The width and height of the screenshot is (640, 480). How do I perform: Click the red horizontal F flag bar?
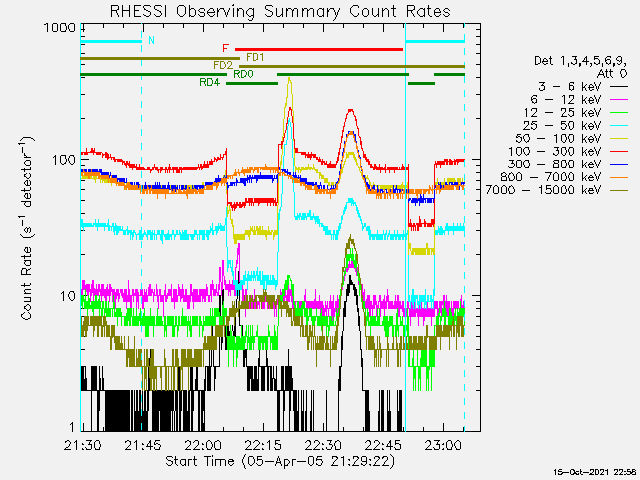[x=319, y=49]
